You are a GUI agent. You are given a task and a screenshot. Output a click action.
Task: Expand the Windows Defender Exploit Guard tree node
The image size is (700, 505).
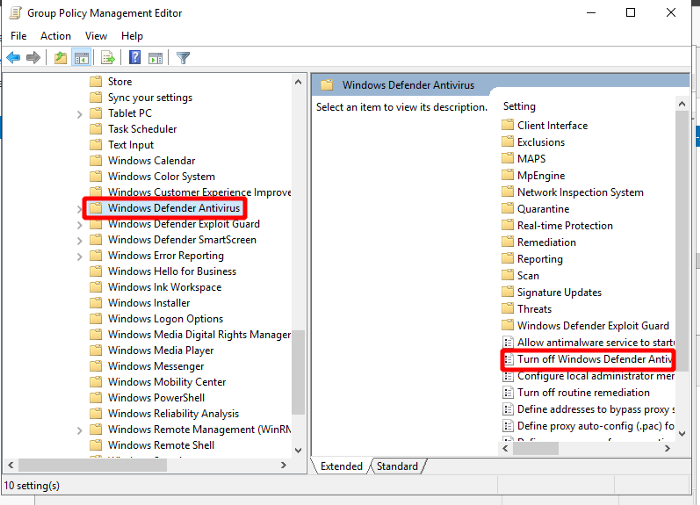click(x=79, y=225)
